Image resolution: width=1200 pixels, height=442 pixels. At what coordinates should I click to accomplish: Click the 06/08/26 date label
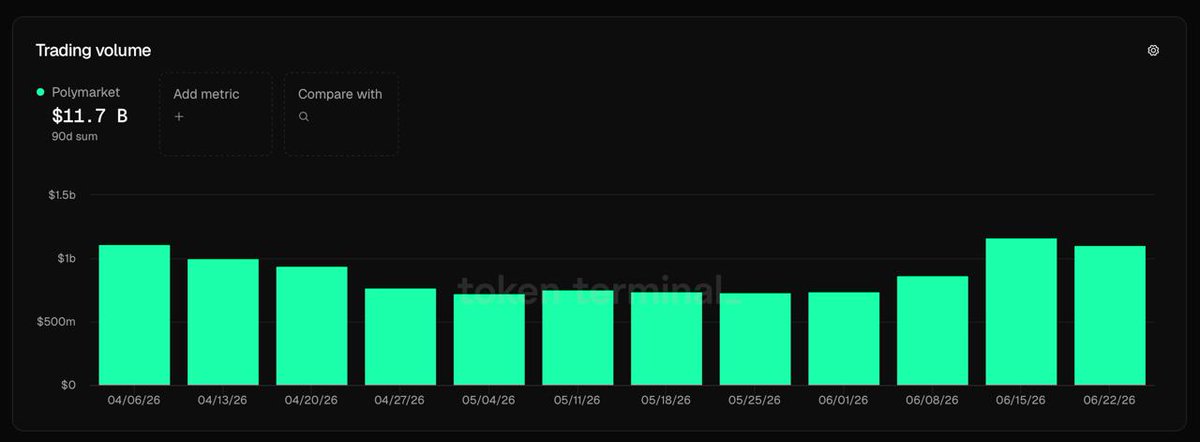933,400
